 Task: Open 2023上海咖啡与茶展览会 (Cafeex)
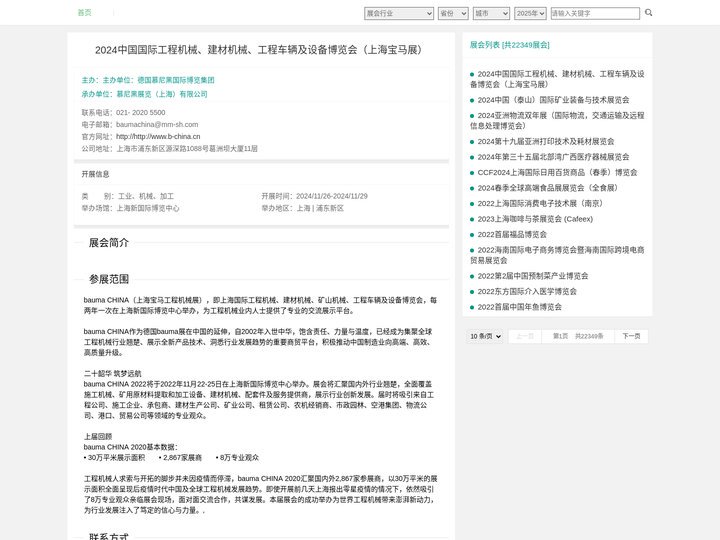point(535,219)
